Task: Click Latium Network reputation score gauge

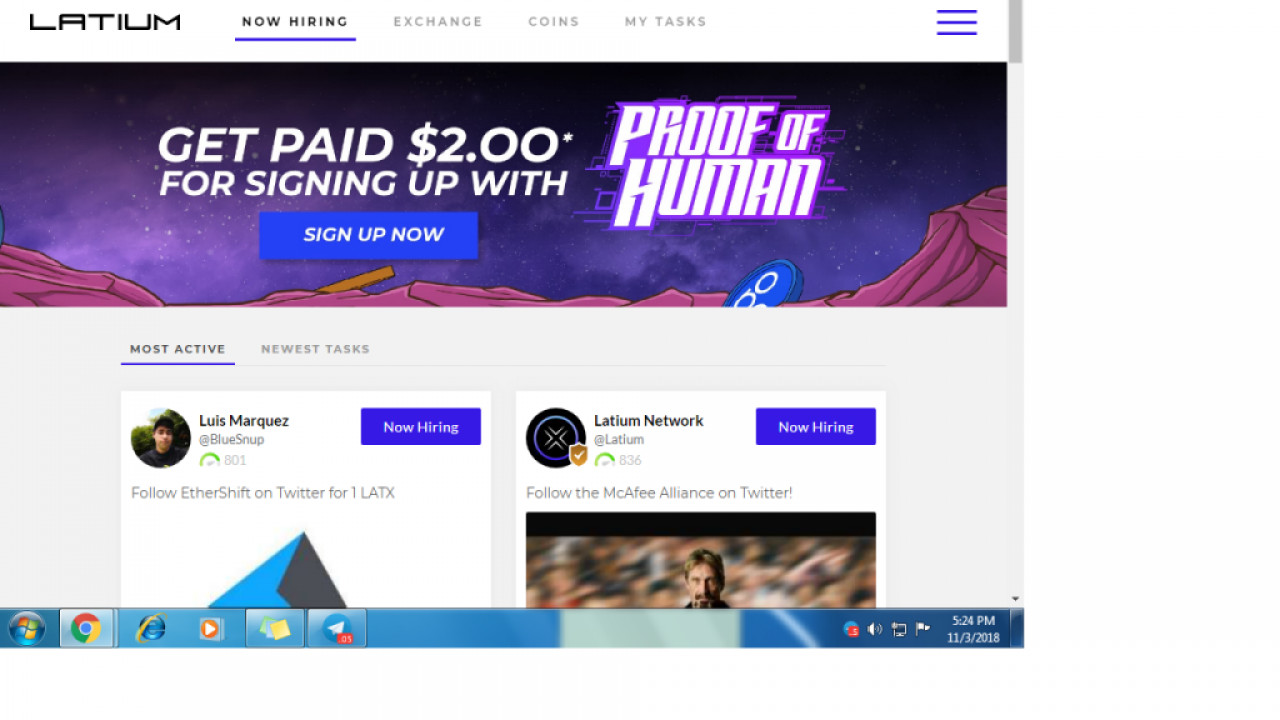Action: tap(605, 460)
